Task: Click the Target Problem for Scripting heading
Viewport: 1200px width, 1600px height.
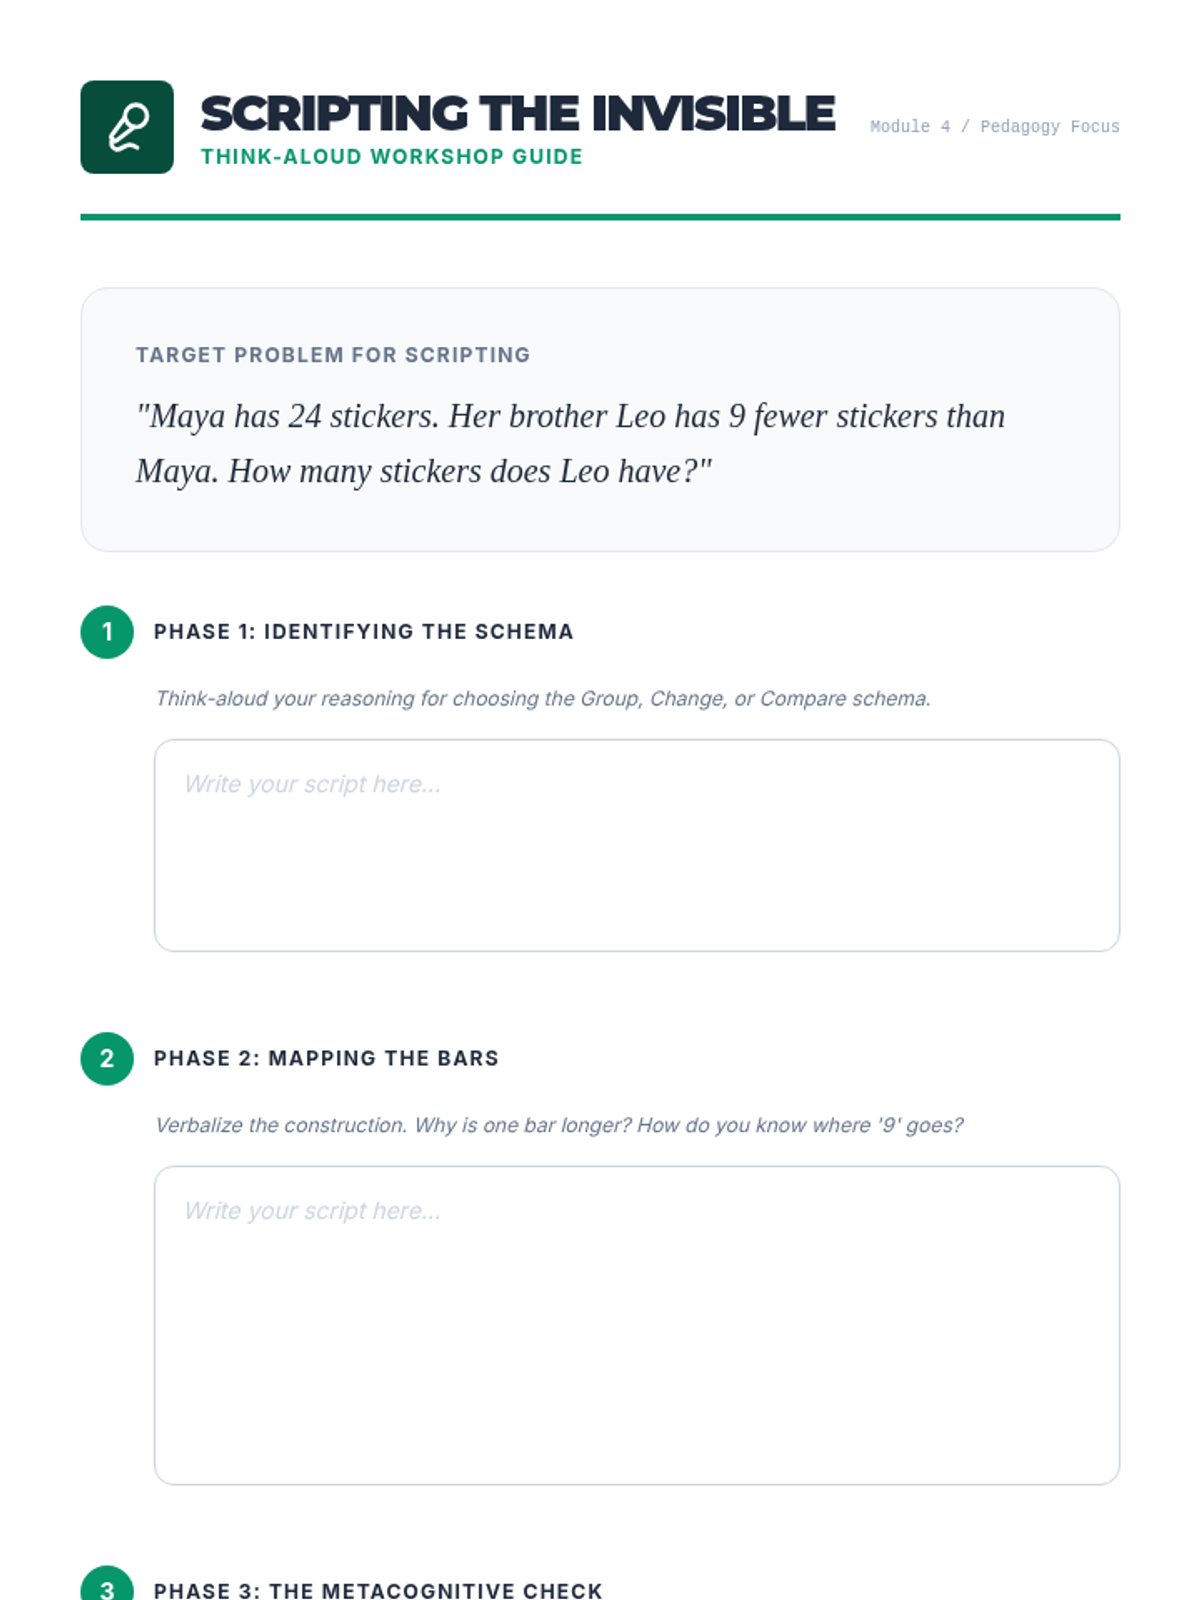Action: (x=333, y=355)
